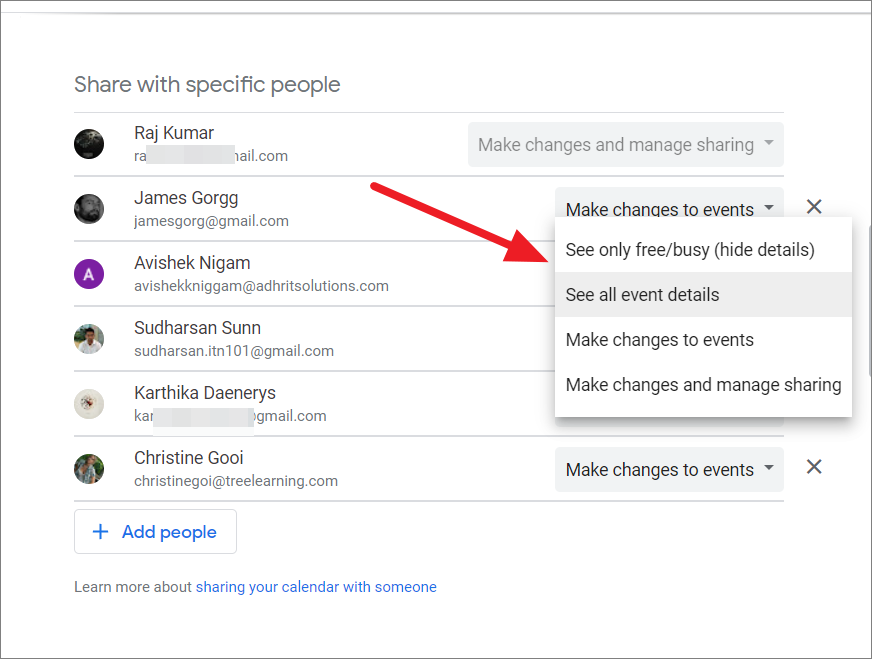Screen dimensions: 872x659
Task: Click the page's vertical scrollbar
Action: coord(868,300)
